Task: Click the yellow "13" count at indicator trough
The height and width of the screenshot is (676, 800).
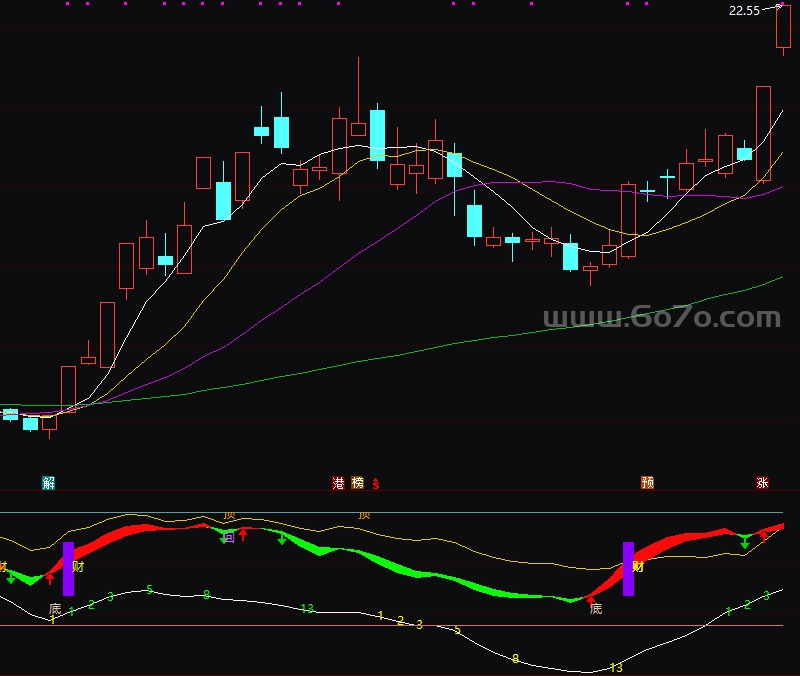Action: point(616,667)
